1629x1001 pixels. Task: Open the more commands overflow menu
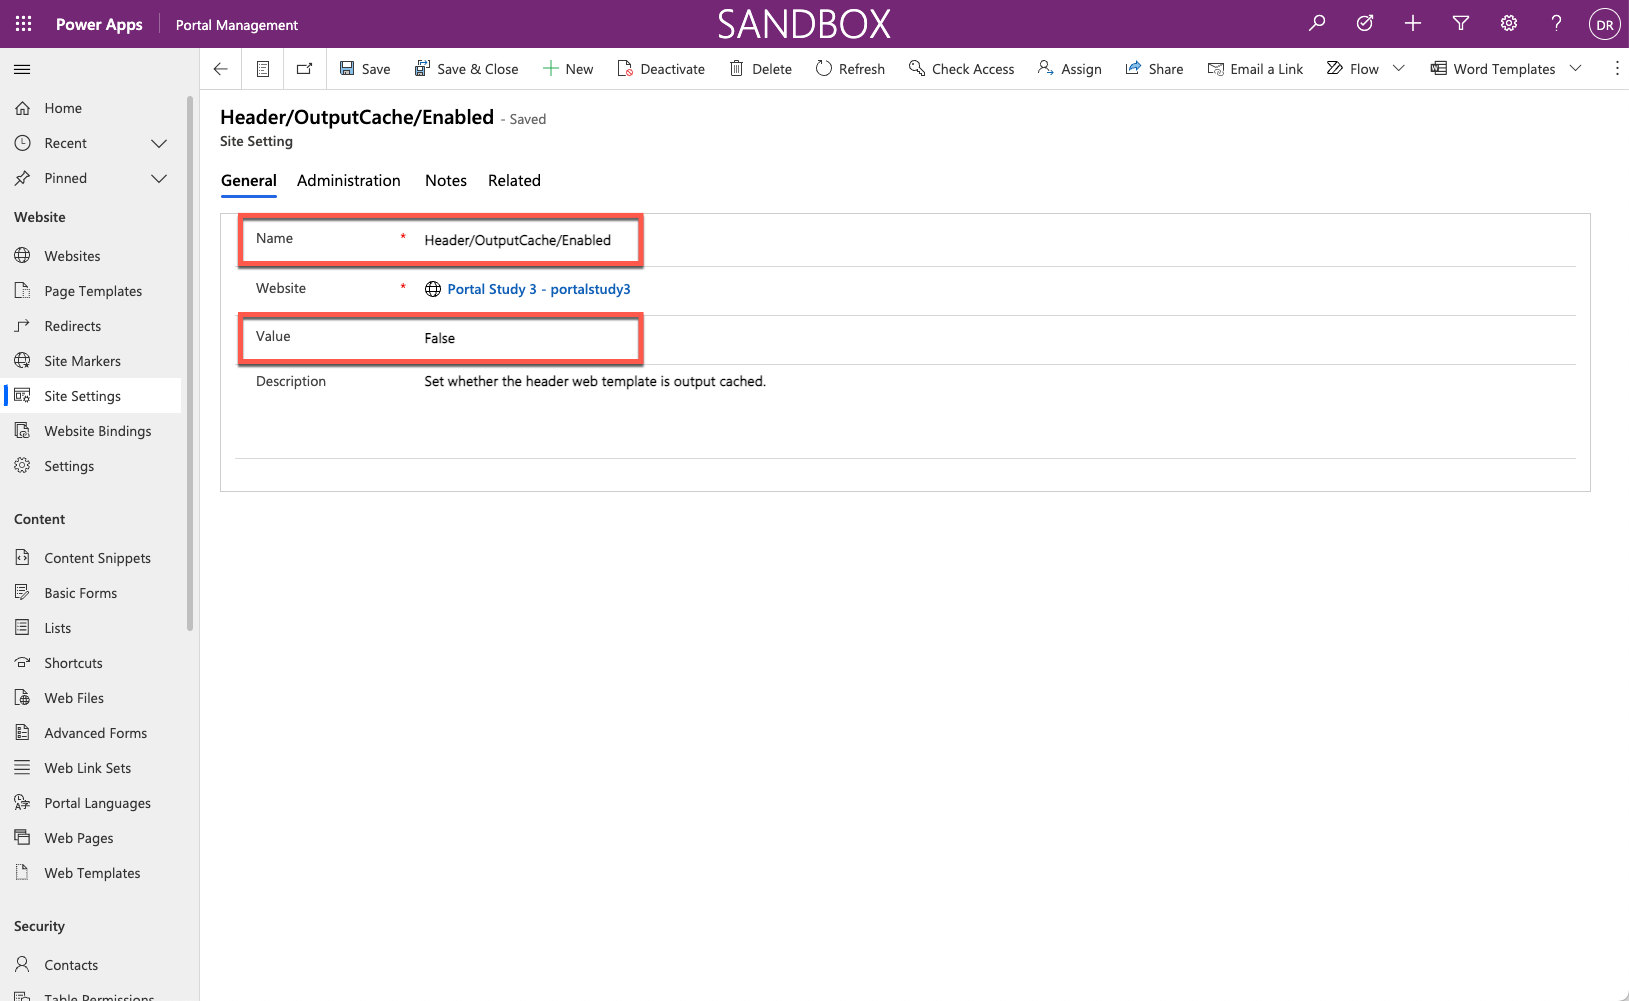[1617, 69]
